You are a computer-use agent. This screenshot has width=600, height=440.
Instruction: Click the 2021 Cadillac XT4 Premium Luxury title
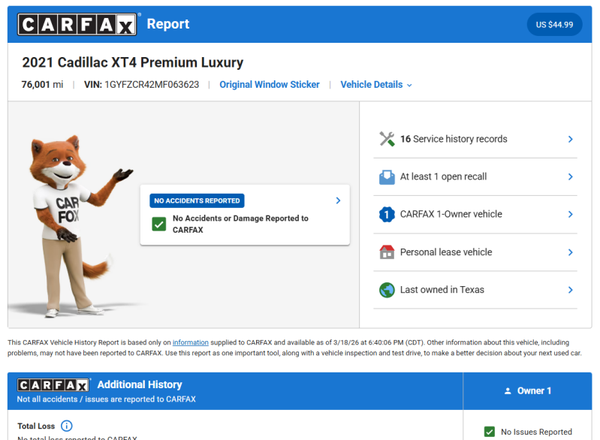(x=133, y=62)
